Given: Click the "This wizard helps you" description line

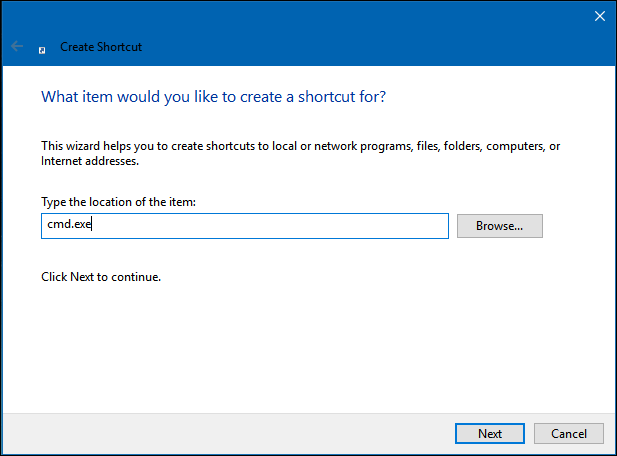Looking at the screenshot, I should 300,146.
